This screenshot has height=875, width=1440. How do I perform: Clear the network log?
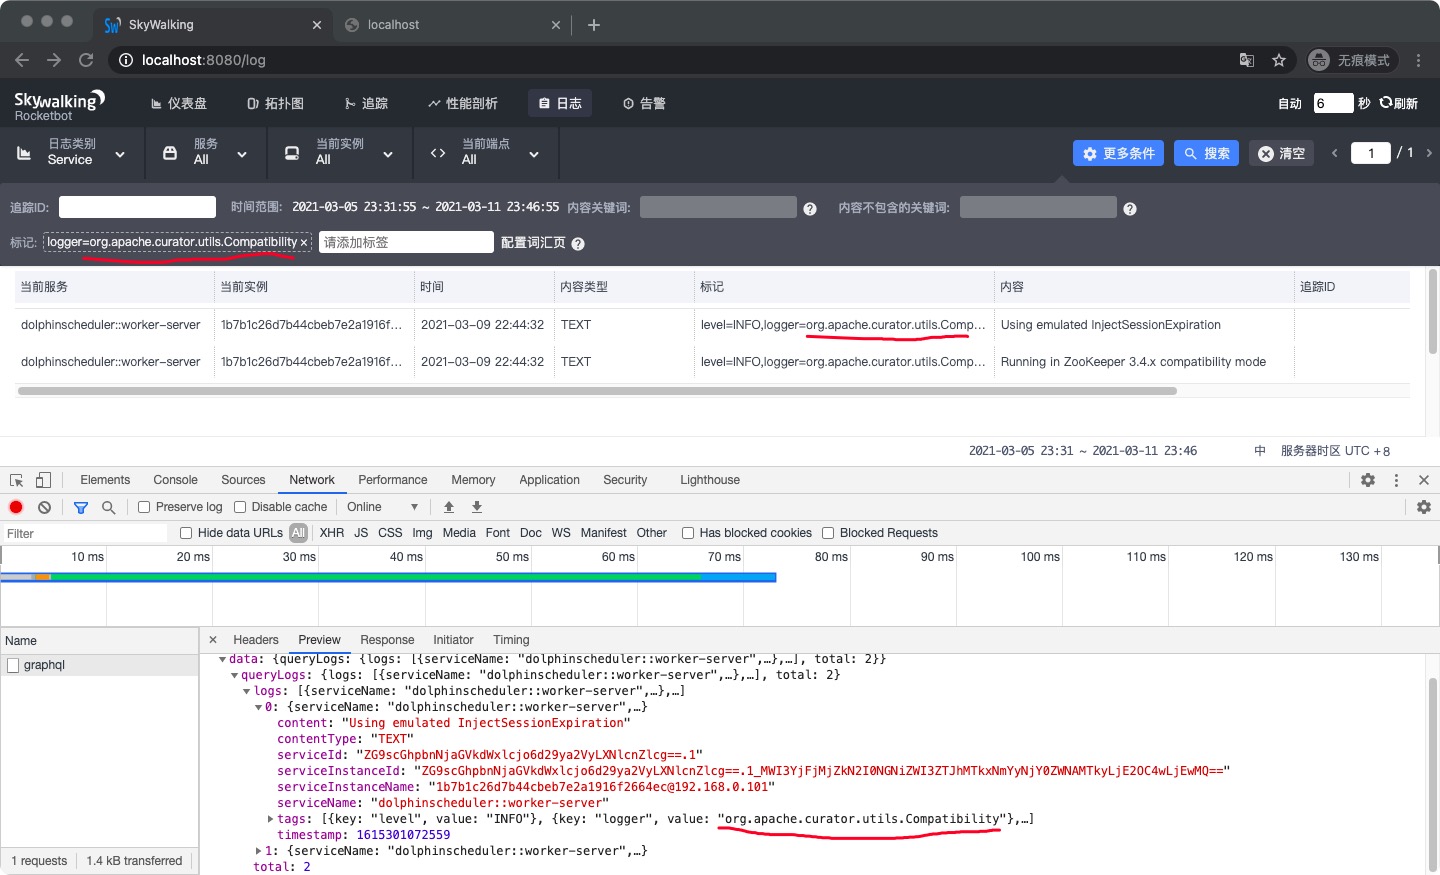click(44, 507)
